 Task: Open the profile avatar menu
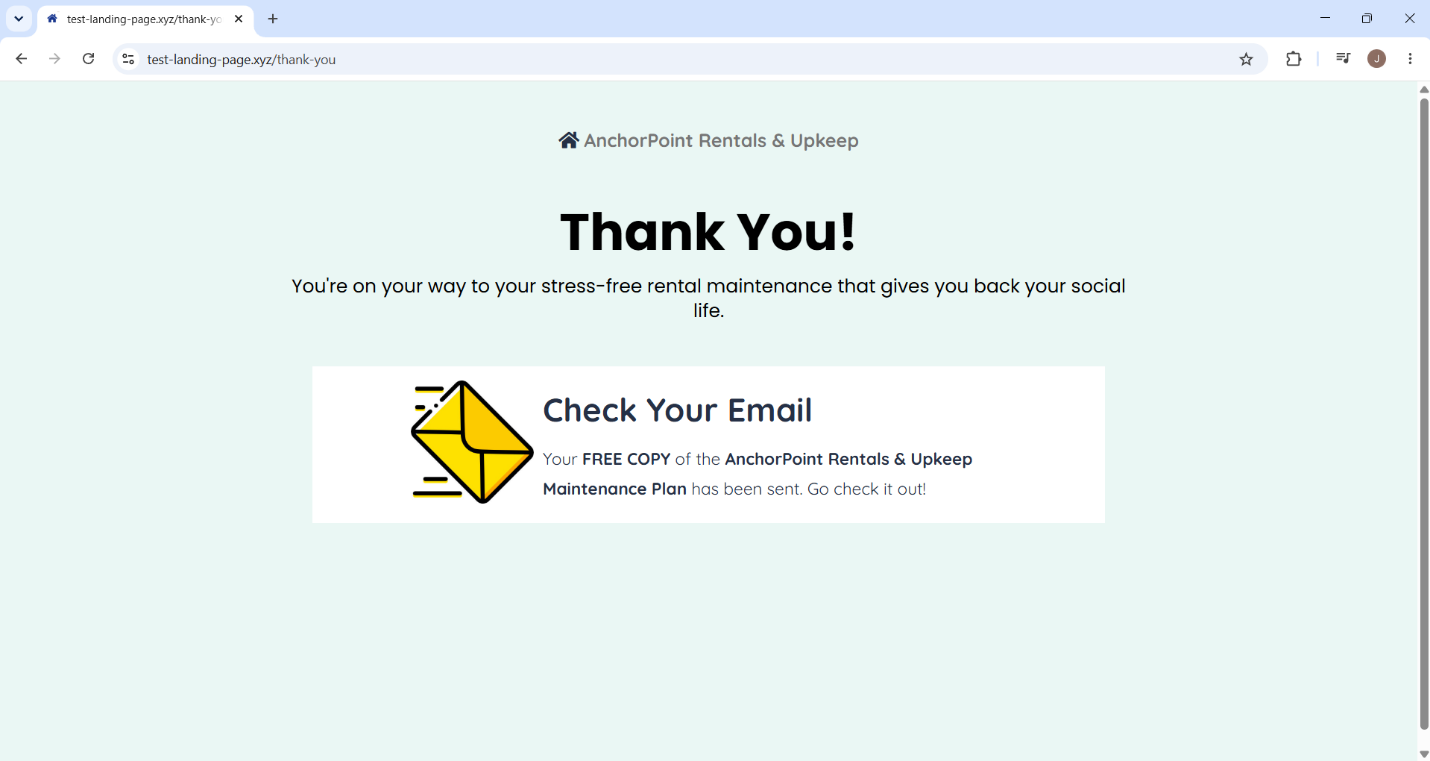[x=1377, y=59]
